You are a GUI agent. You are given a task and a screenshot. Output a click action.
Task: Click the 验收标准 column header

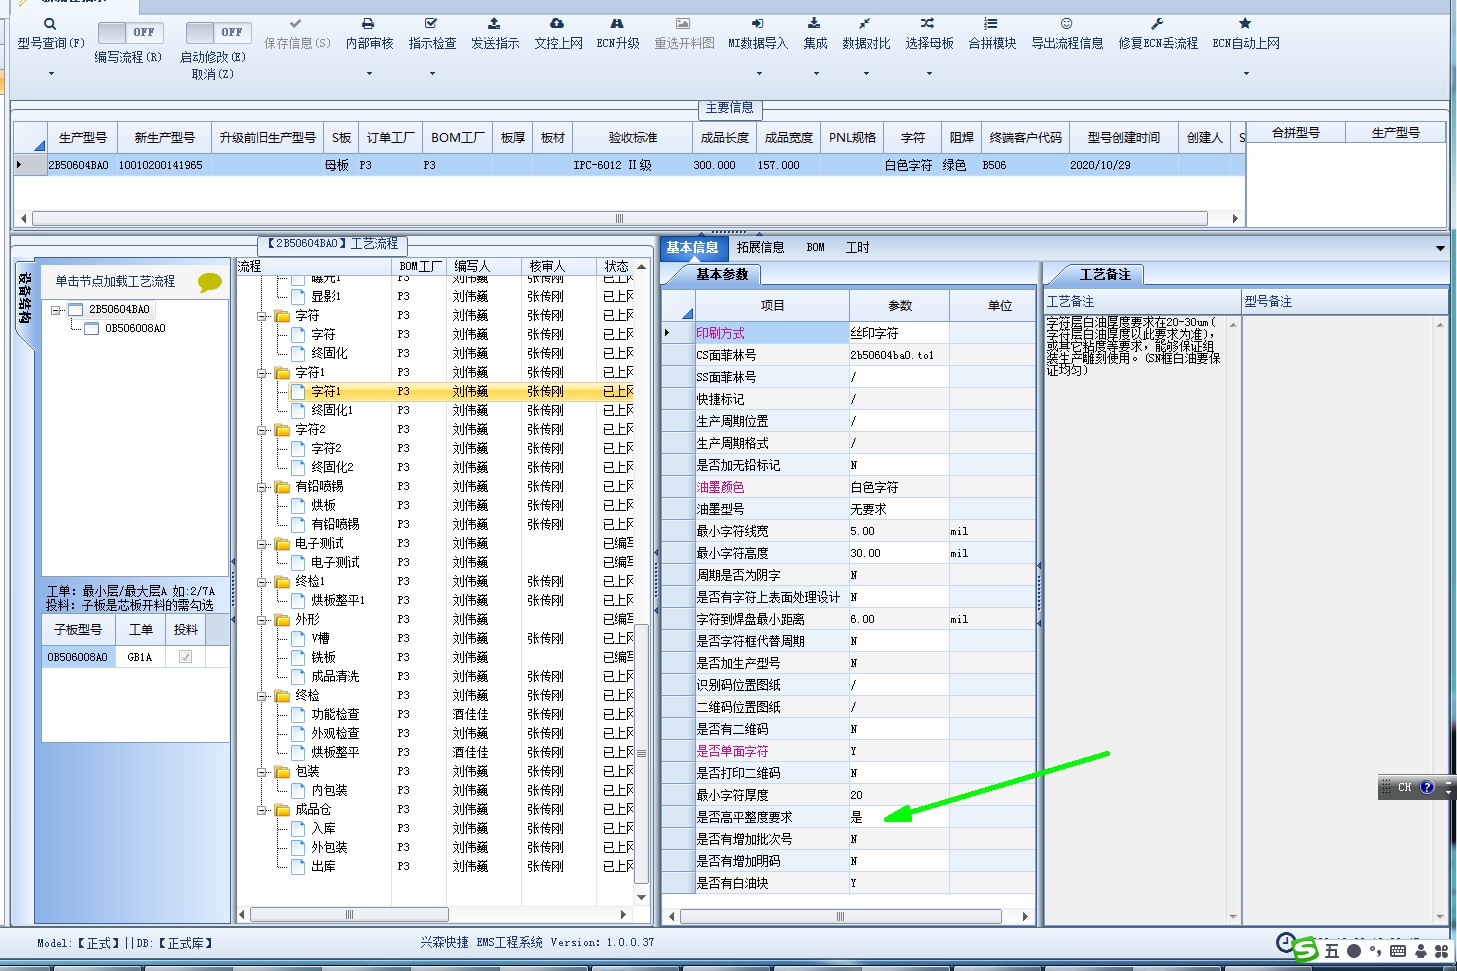click(633, 138)
